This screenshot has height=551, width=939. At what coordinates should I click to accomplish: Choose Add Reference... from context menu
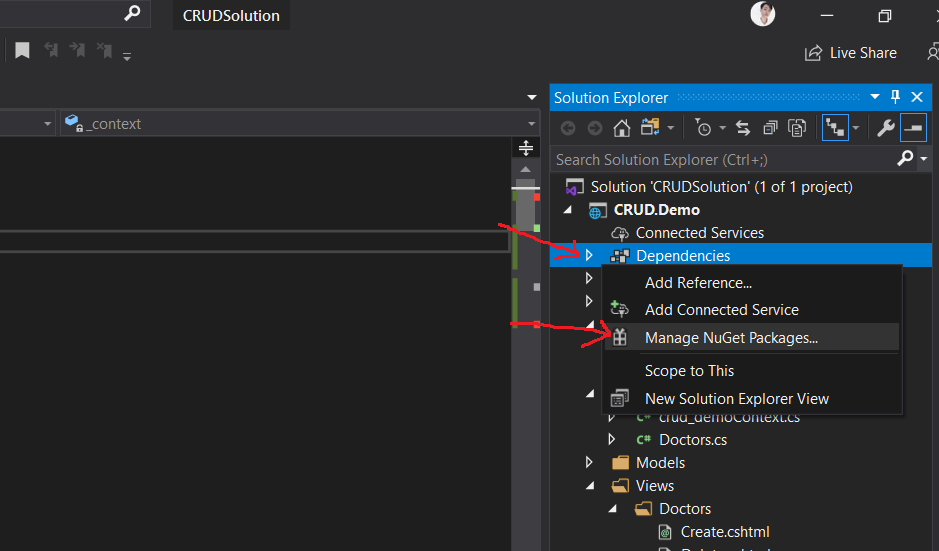click(751, 283)
